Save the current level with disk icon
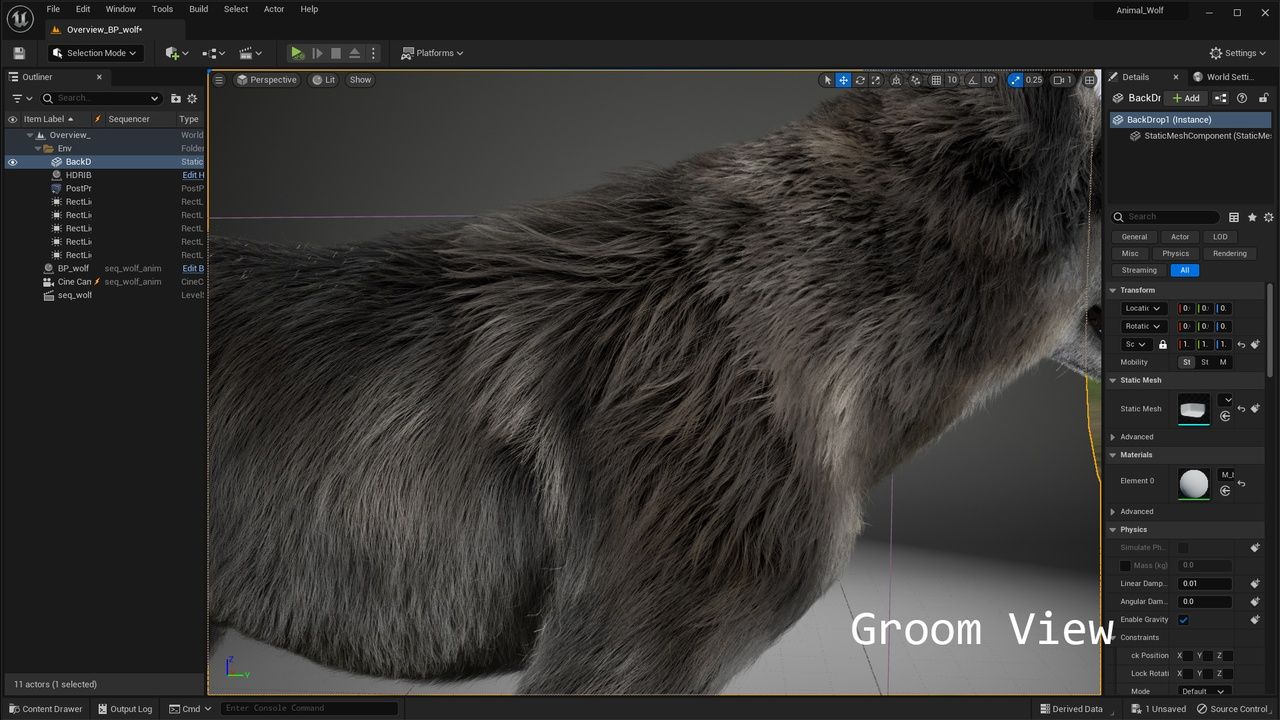 pos(19,53)
